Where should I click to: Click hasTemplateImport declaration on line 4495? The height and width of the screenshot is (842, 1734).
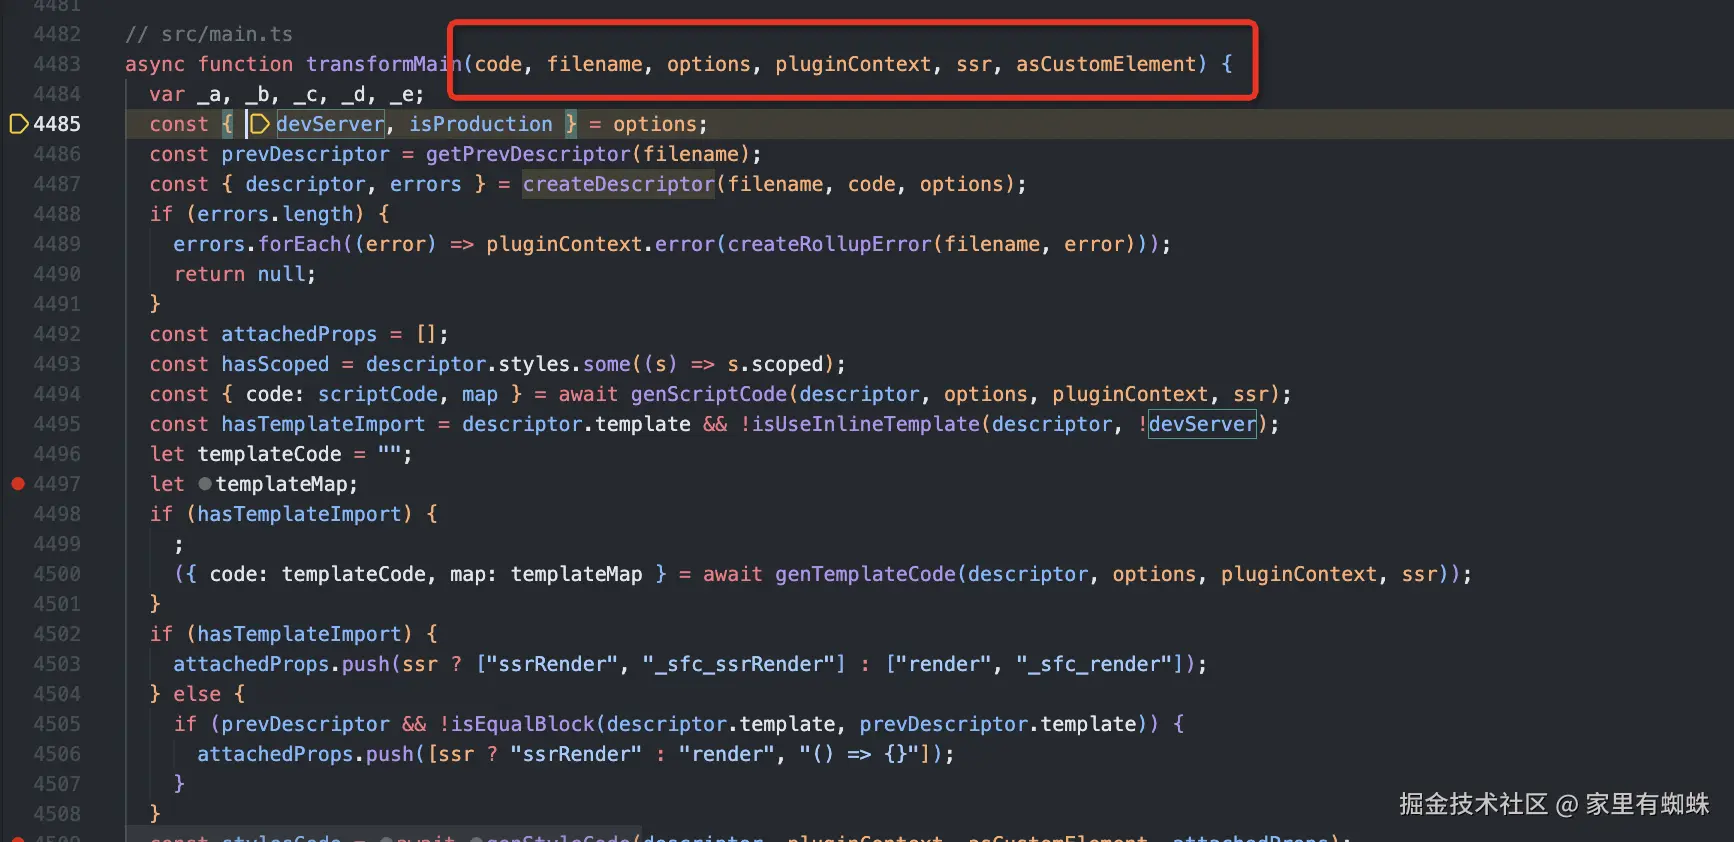[x=323, y=424]
